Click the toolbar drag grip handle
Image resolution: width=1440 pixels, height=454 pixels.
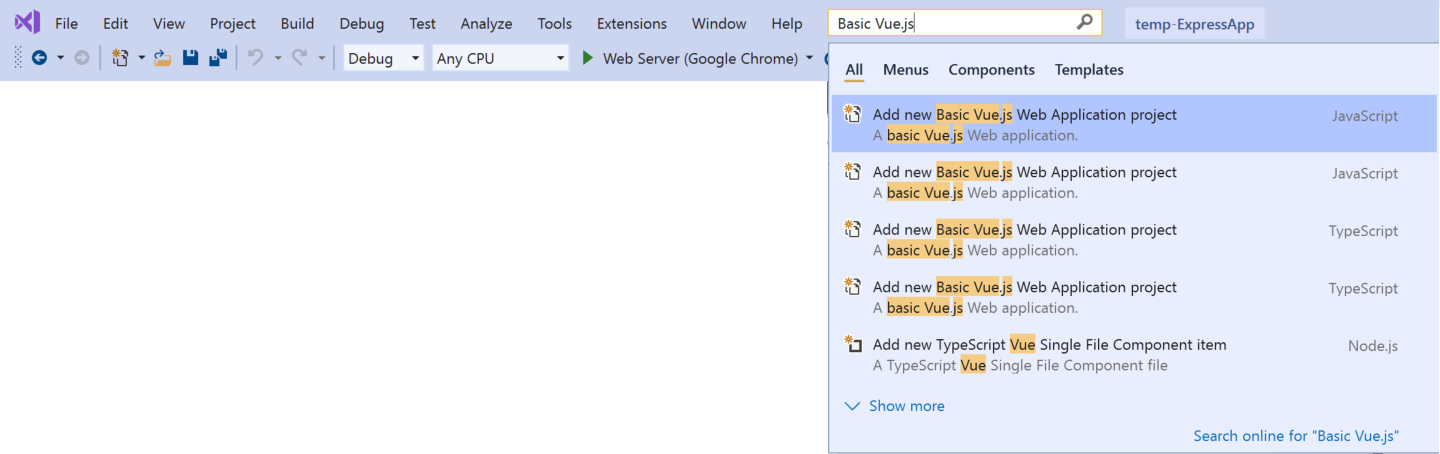click(x=18, y=58)
